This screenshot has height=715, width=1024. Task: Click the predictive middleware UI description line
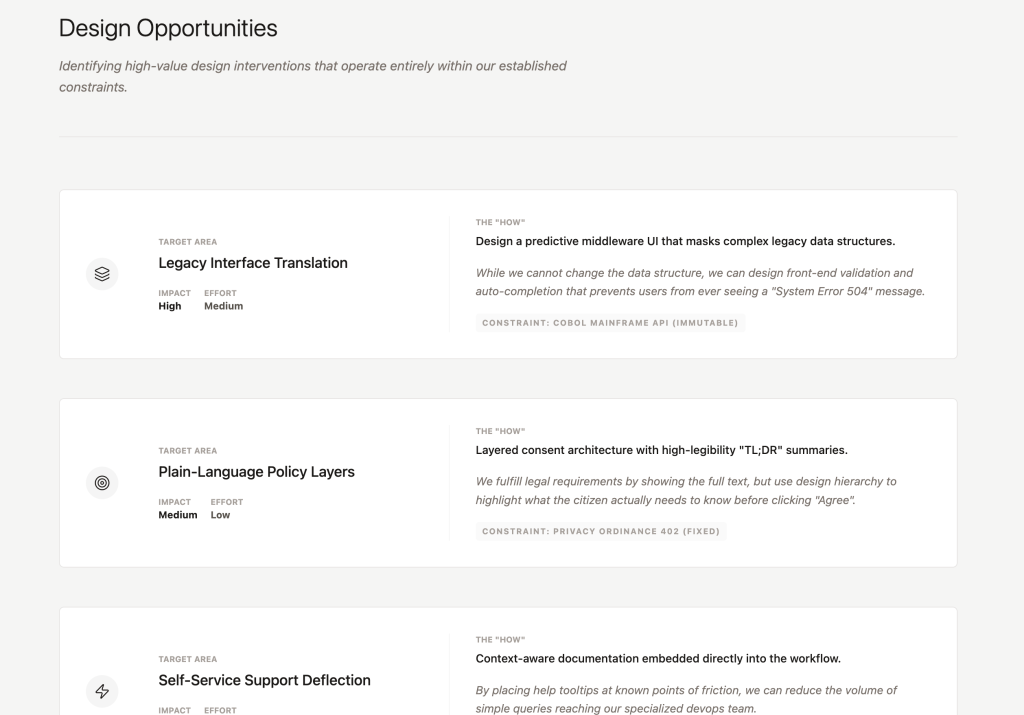pos(685,241)
